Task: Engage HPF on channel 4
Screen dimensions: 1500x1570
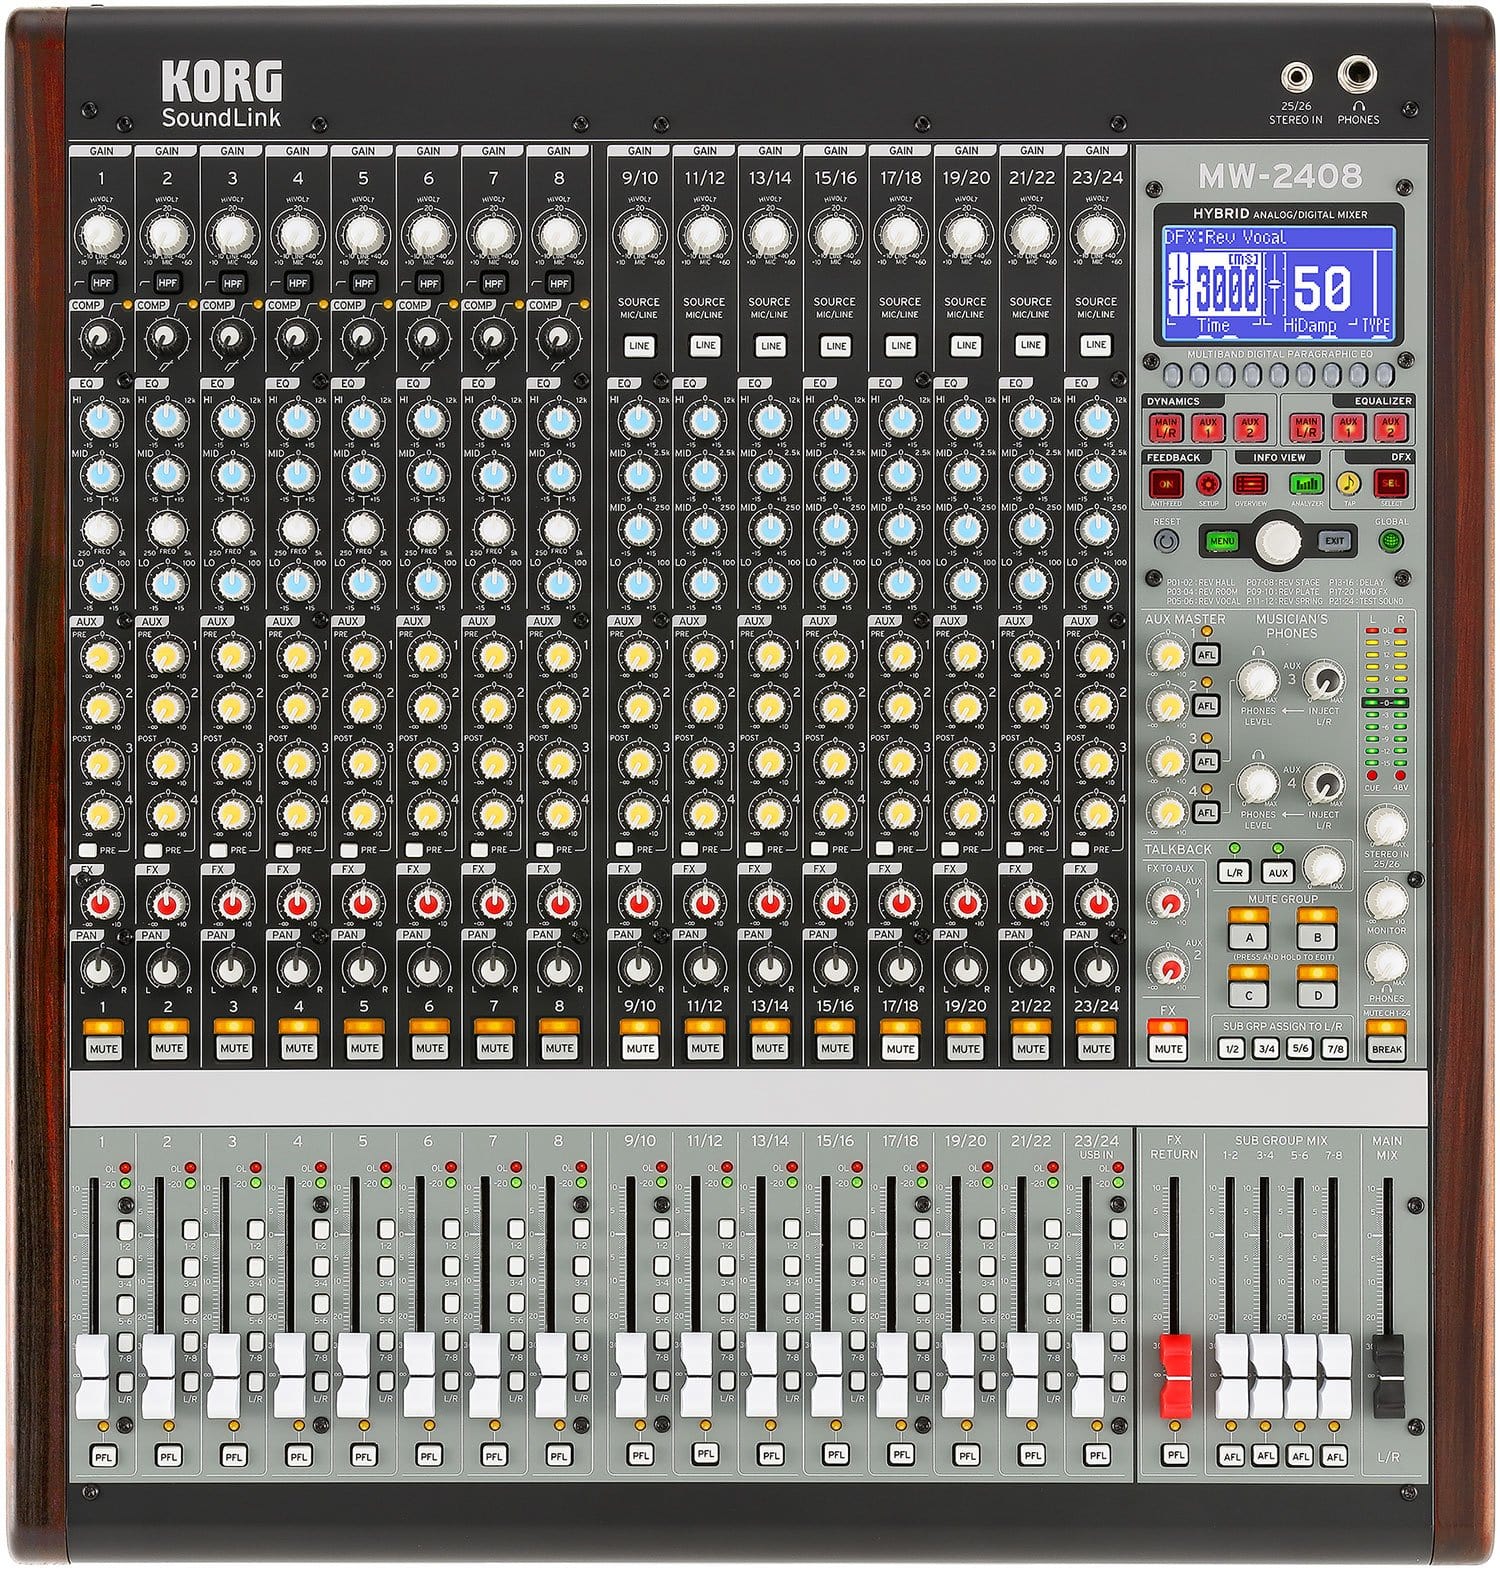Action: tap(298, 283)
